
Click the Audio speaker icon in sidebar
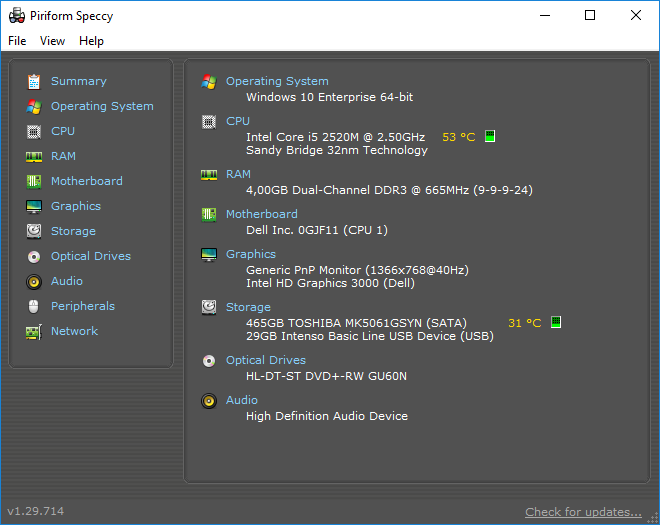pyautogui.click(x=34, y=282)
